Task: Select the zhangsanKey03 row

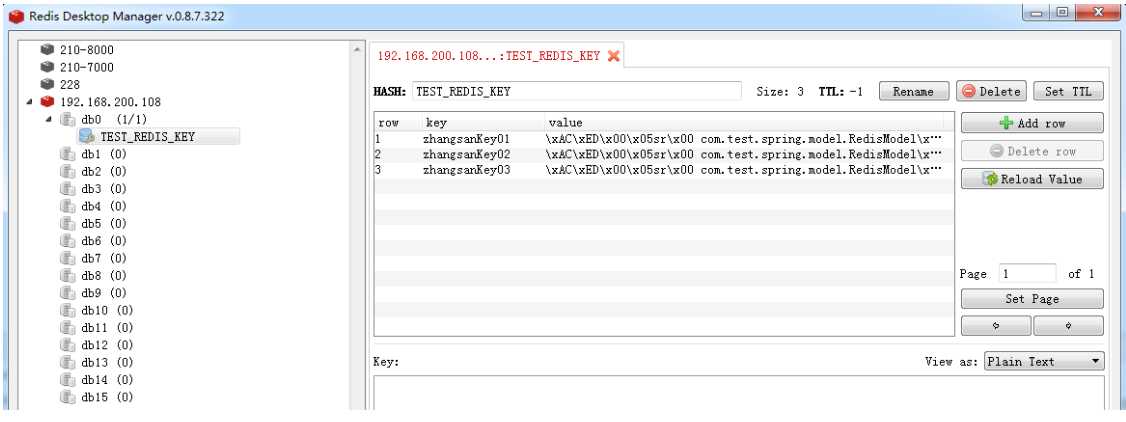Action: pyautogui.click(x=664, y=170)
